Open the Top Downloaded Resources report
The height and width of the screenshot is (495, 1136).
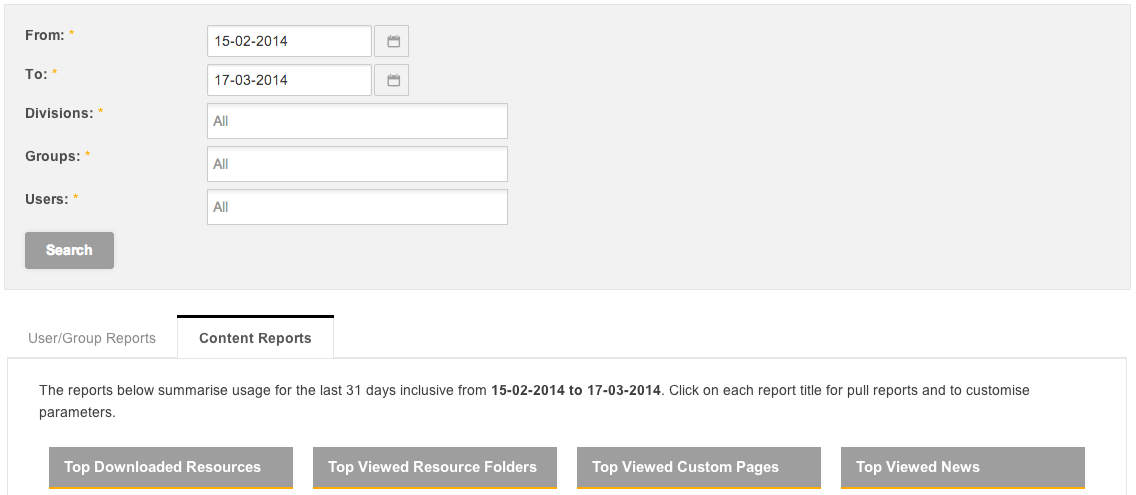(x=171, y=467)
